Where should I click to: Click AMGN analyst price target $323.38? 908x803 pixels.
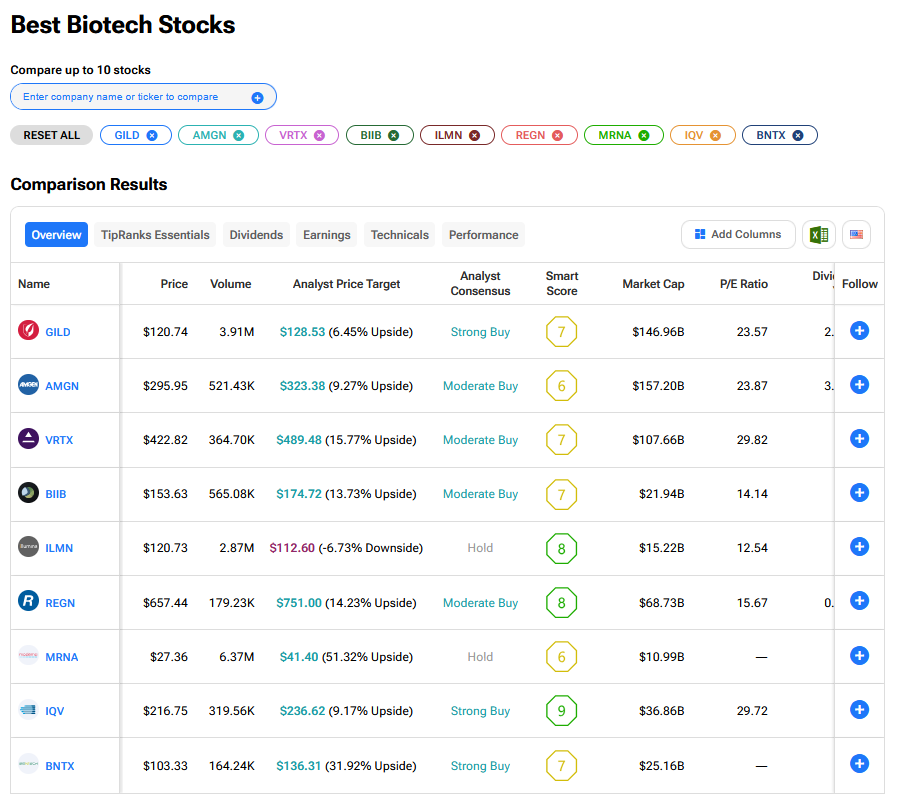pyautogui.click(x=302, y=386)
